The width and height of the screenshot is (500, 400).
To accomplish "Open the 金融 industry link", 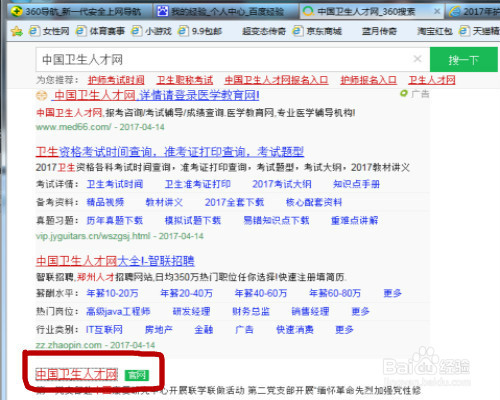I will point(204,330).
